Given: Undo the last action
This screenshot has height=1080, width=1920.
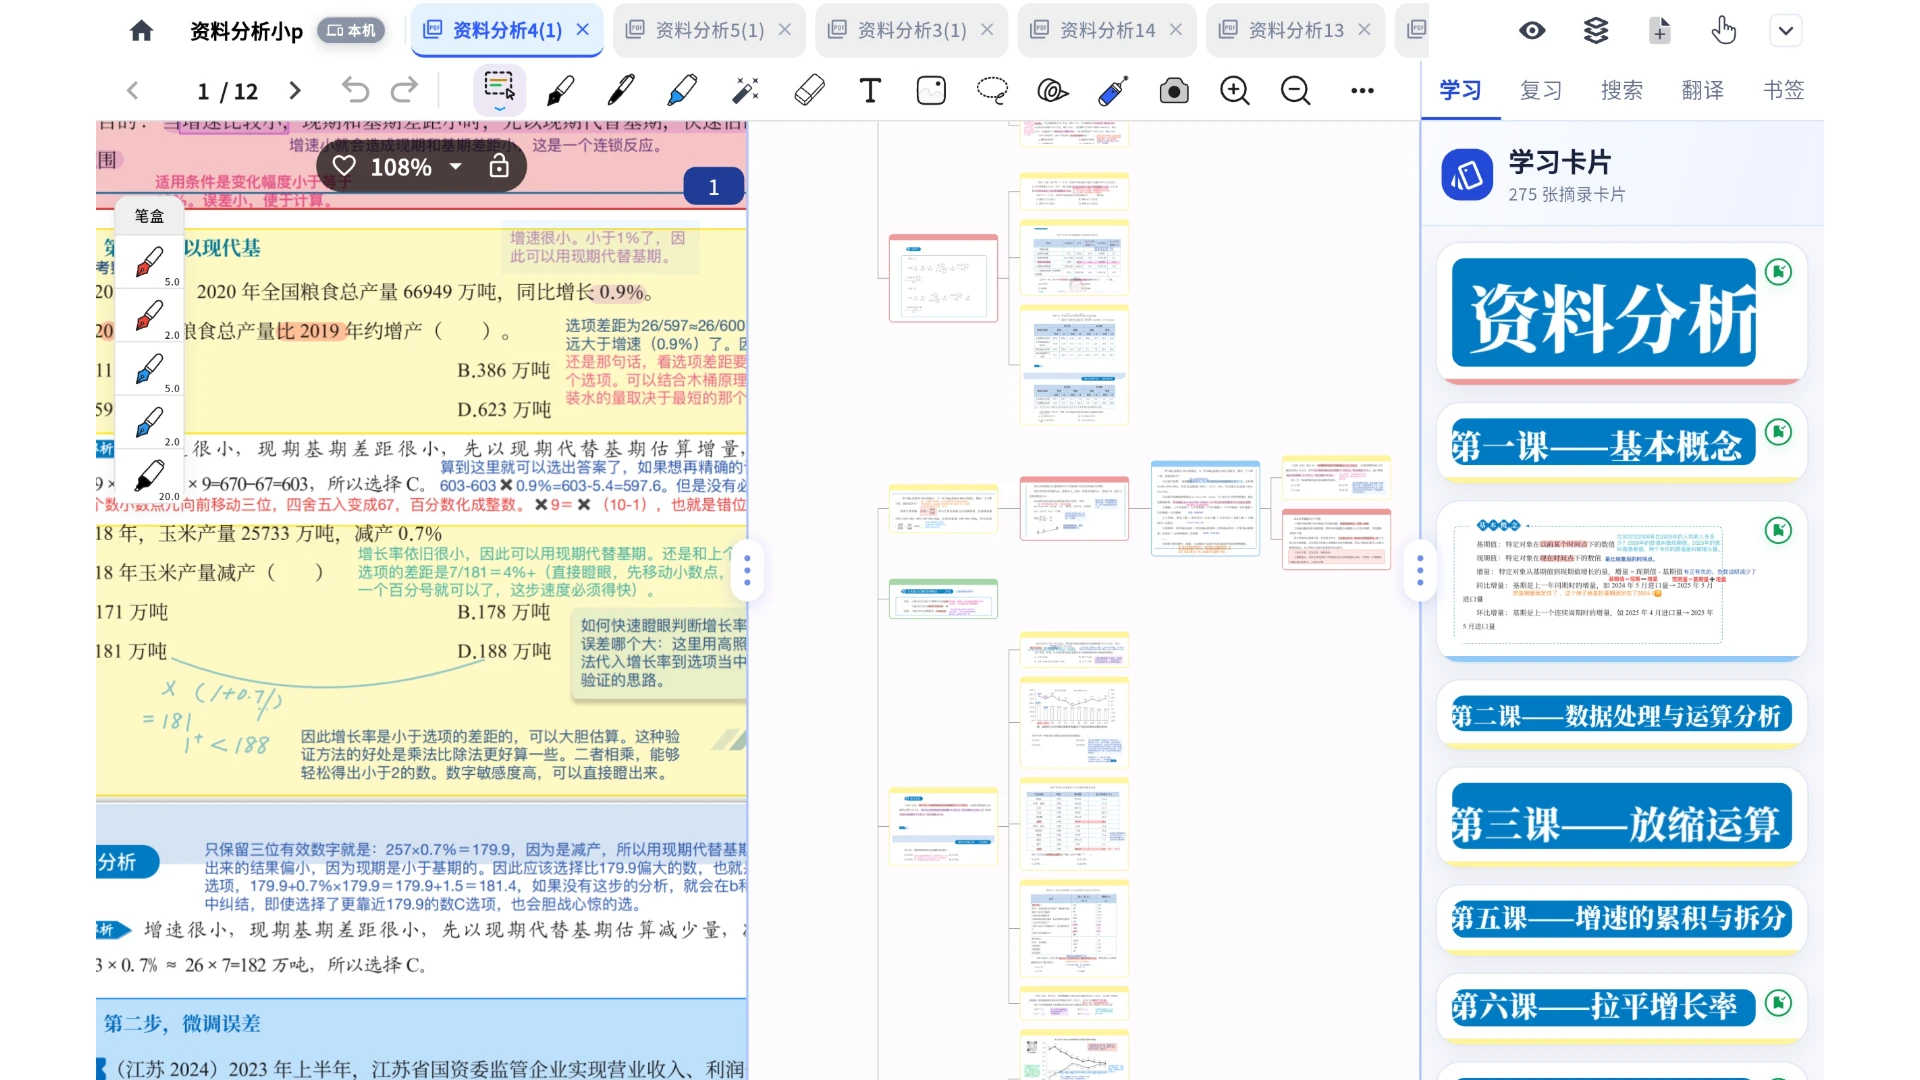Looking at the screenshot, I should pos(355,91).
